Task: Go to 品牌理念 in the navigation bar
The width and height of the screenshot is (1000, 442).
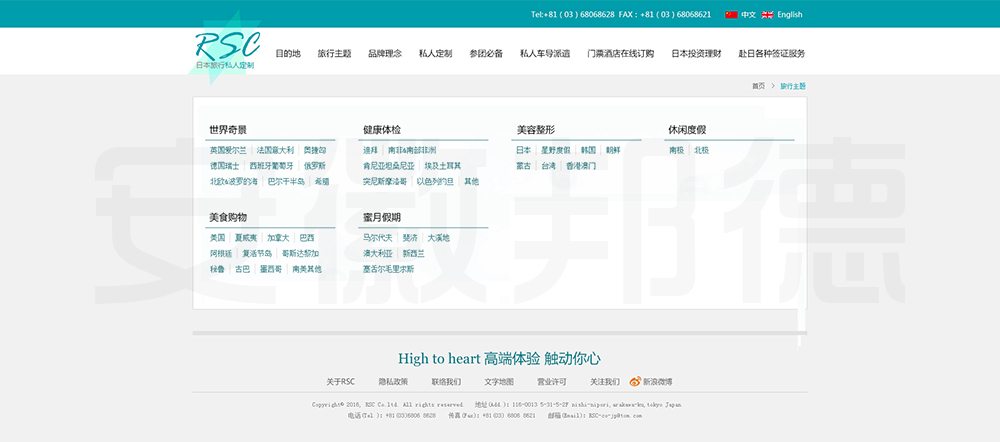Action: coord(384,54)
